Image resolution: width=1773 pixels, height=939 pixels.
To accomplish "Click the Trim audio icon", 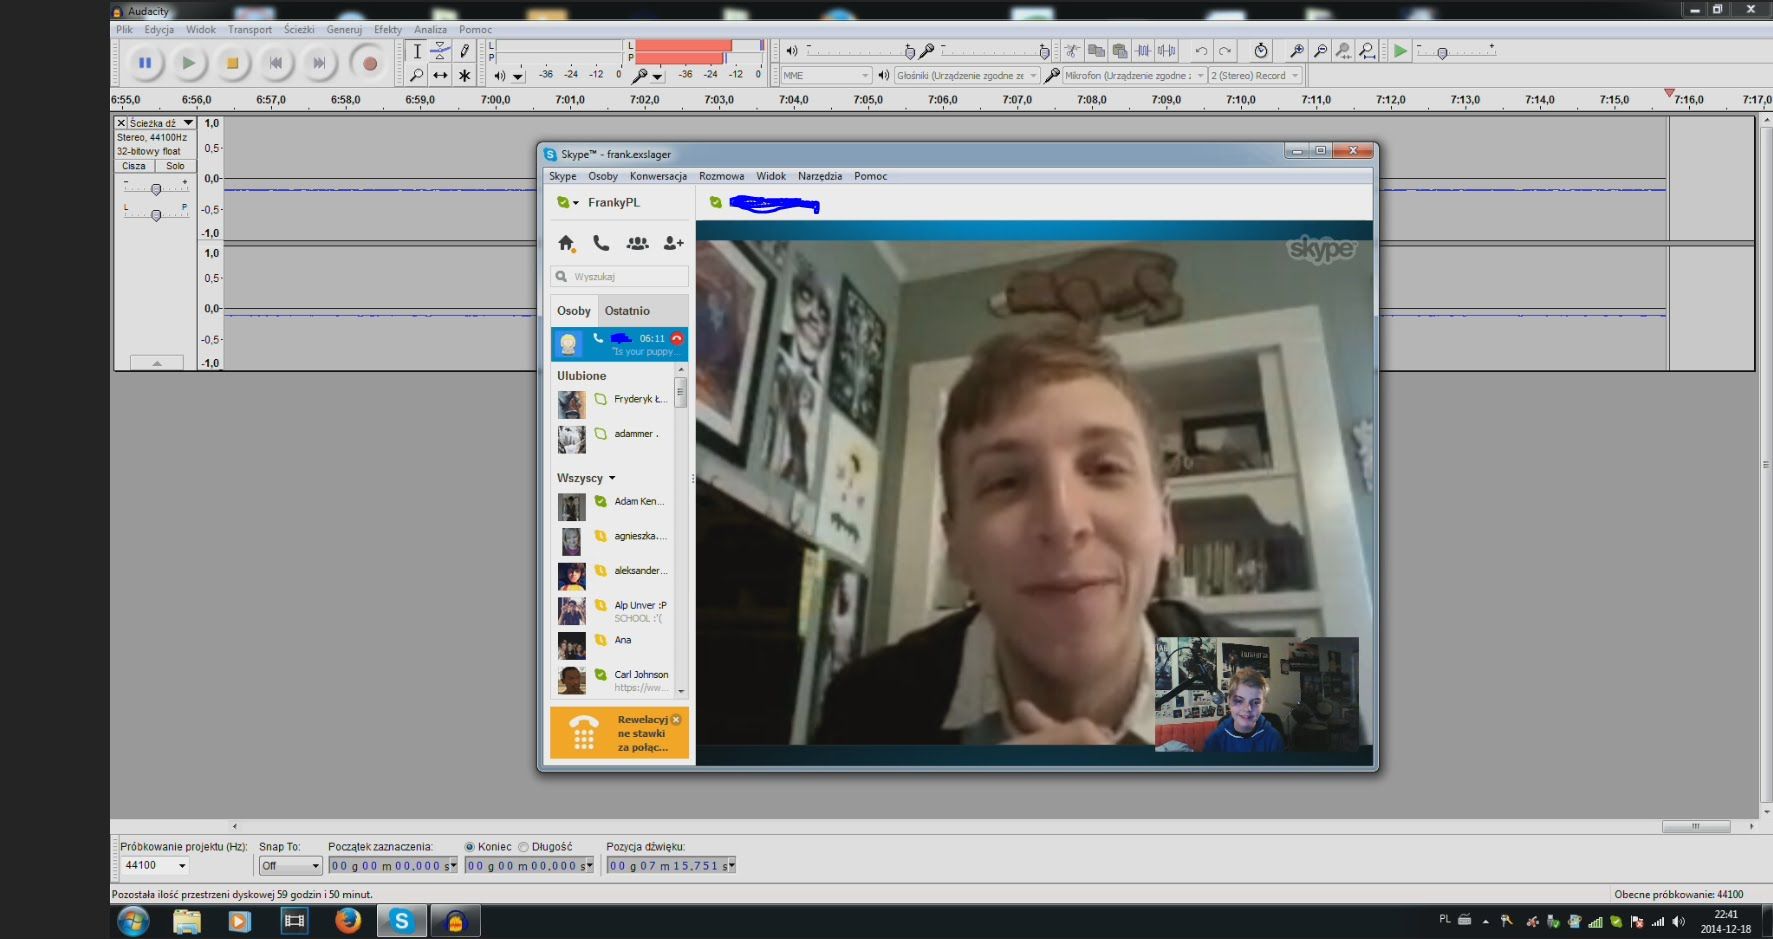I will click(1143, 51).
